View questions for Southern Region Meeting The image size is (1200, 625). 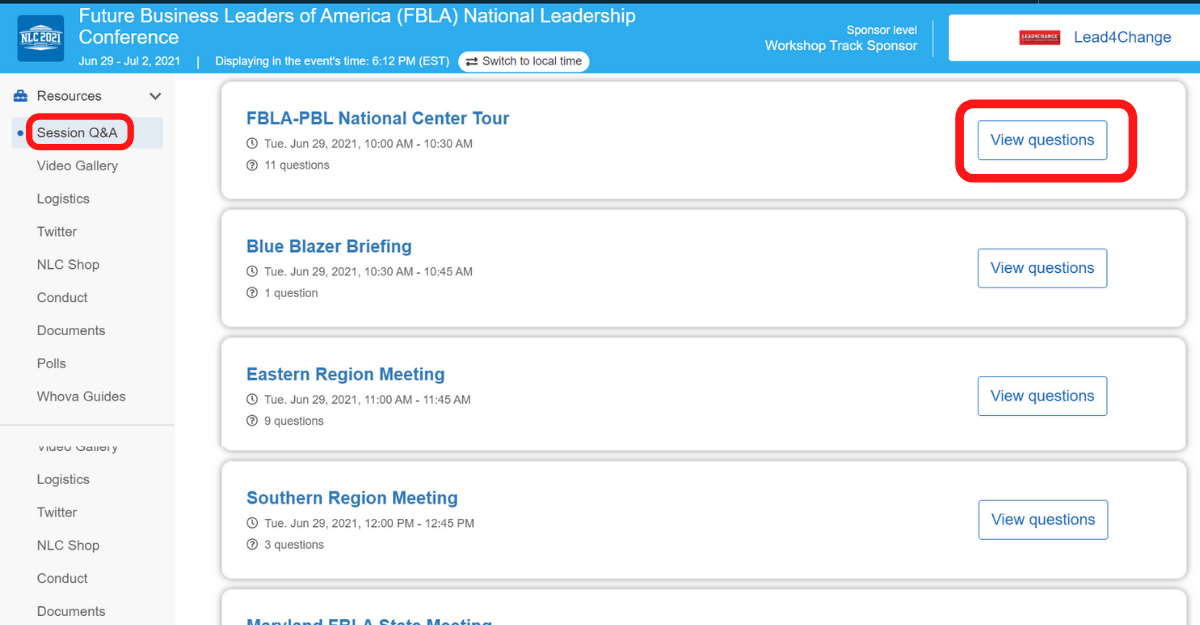pos(1042,520)
